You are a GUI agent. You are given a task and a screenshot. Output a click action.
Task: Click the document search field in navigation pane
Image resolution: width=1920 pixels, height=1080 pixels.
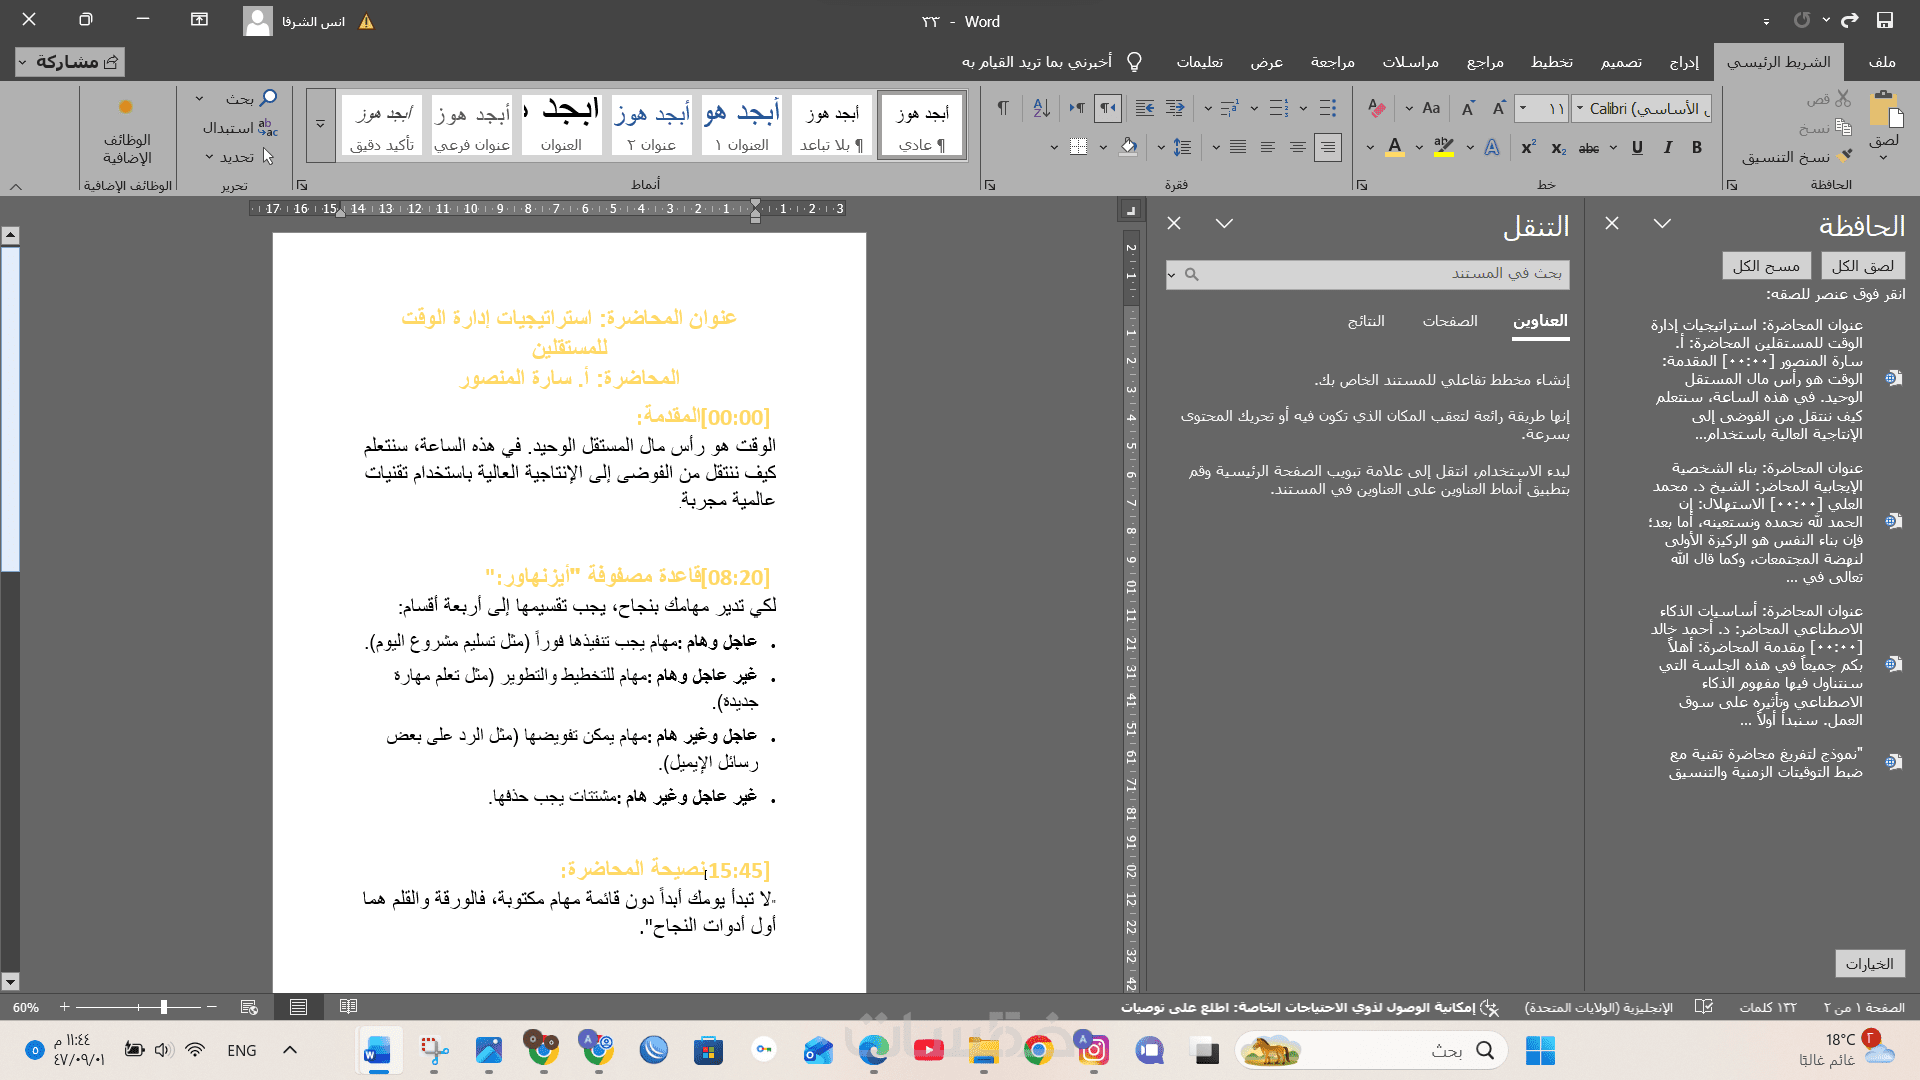pyautogui.click(x=1380, y=274)
